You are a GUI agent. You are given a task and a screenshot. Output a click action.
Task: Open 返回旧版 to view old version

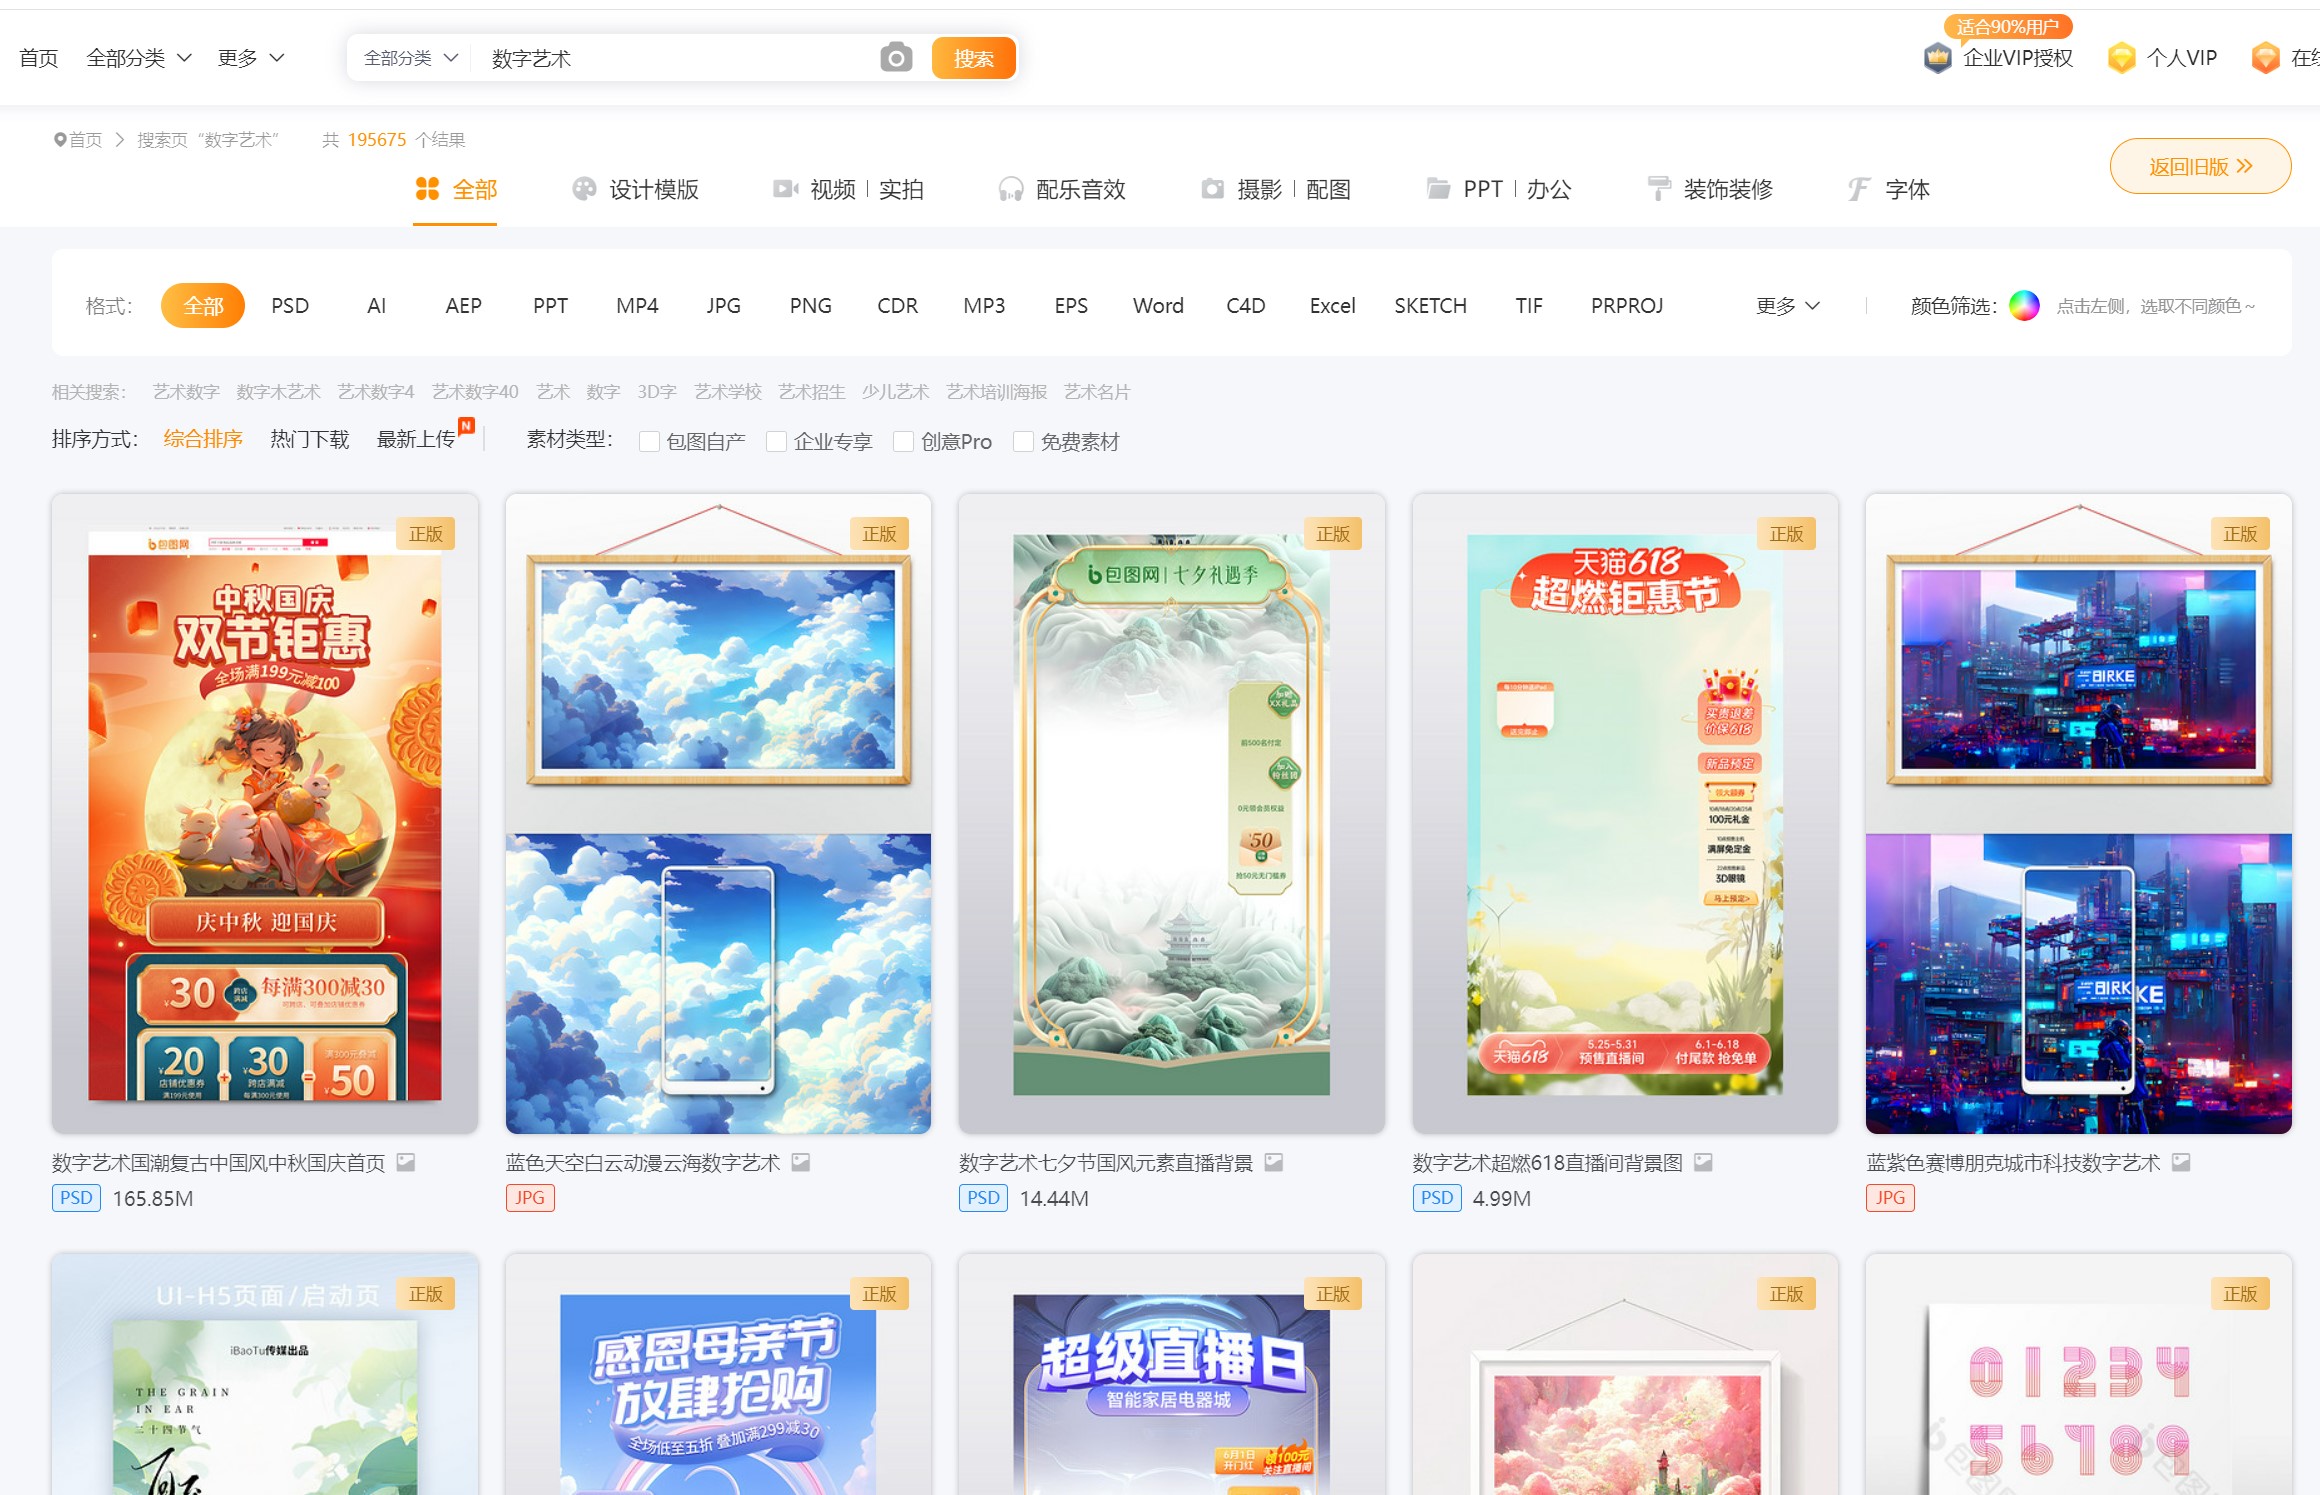(x=2200, y=166)
